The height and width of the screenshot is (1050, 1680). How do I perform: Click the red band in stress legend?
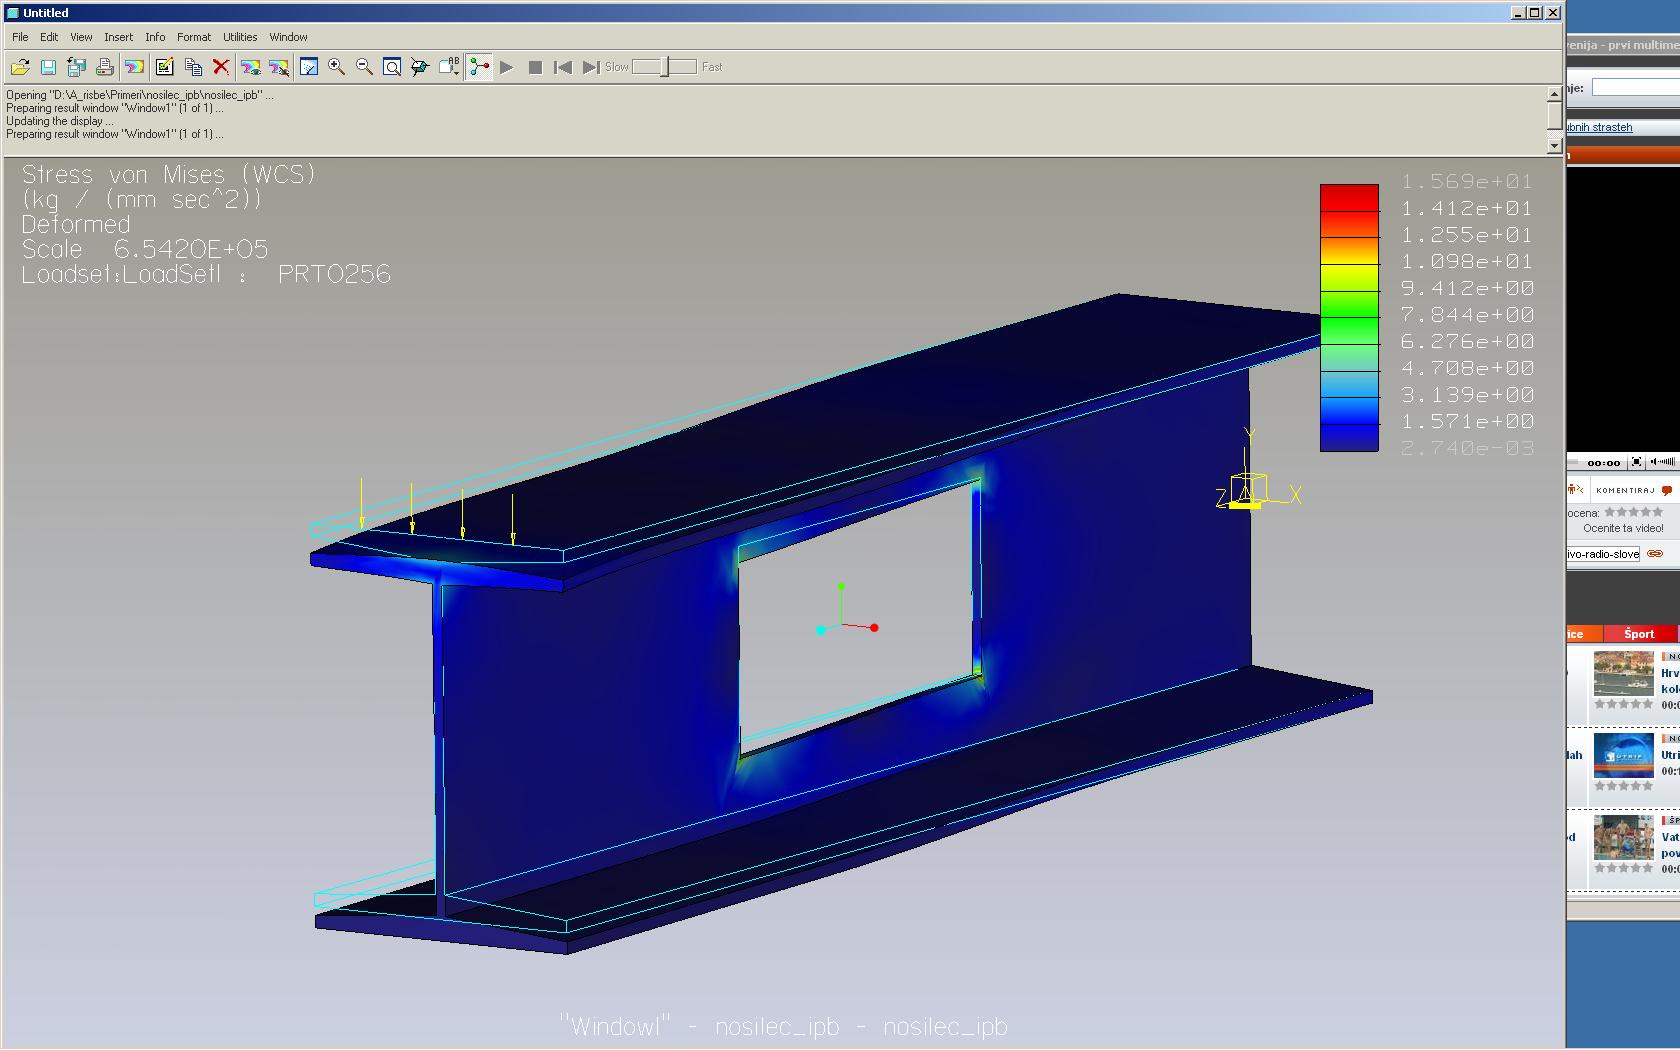tap(1350, 197)
